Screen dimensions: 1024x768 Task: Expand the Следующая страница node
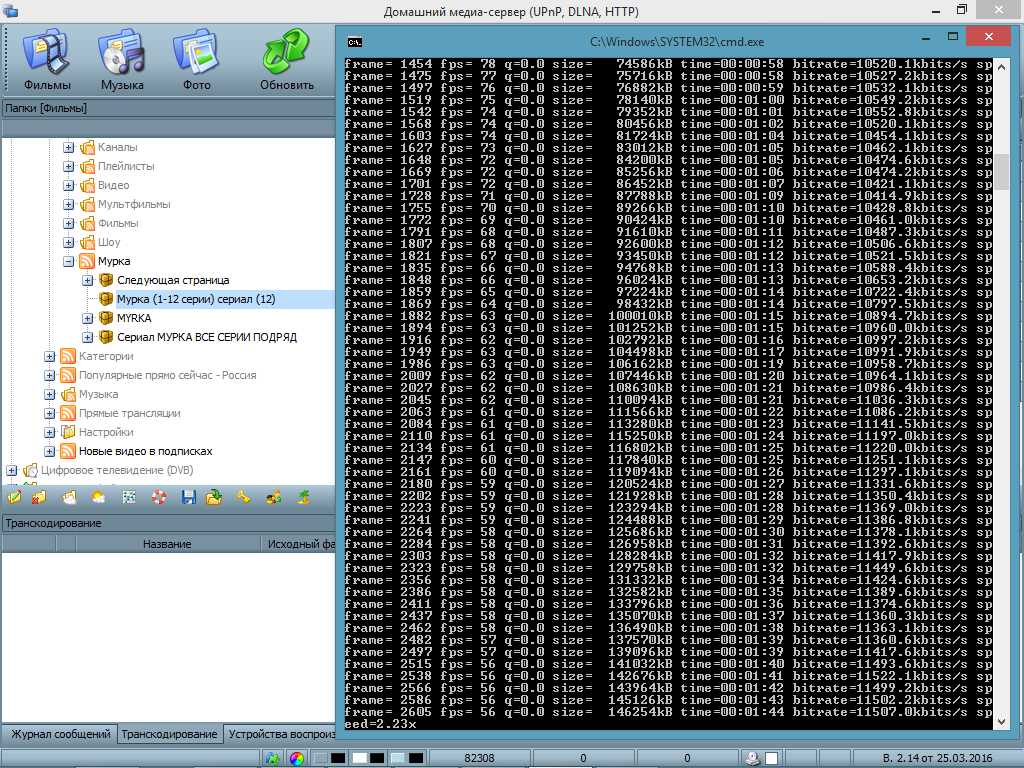click(x=88, y=280)
